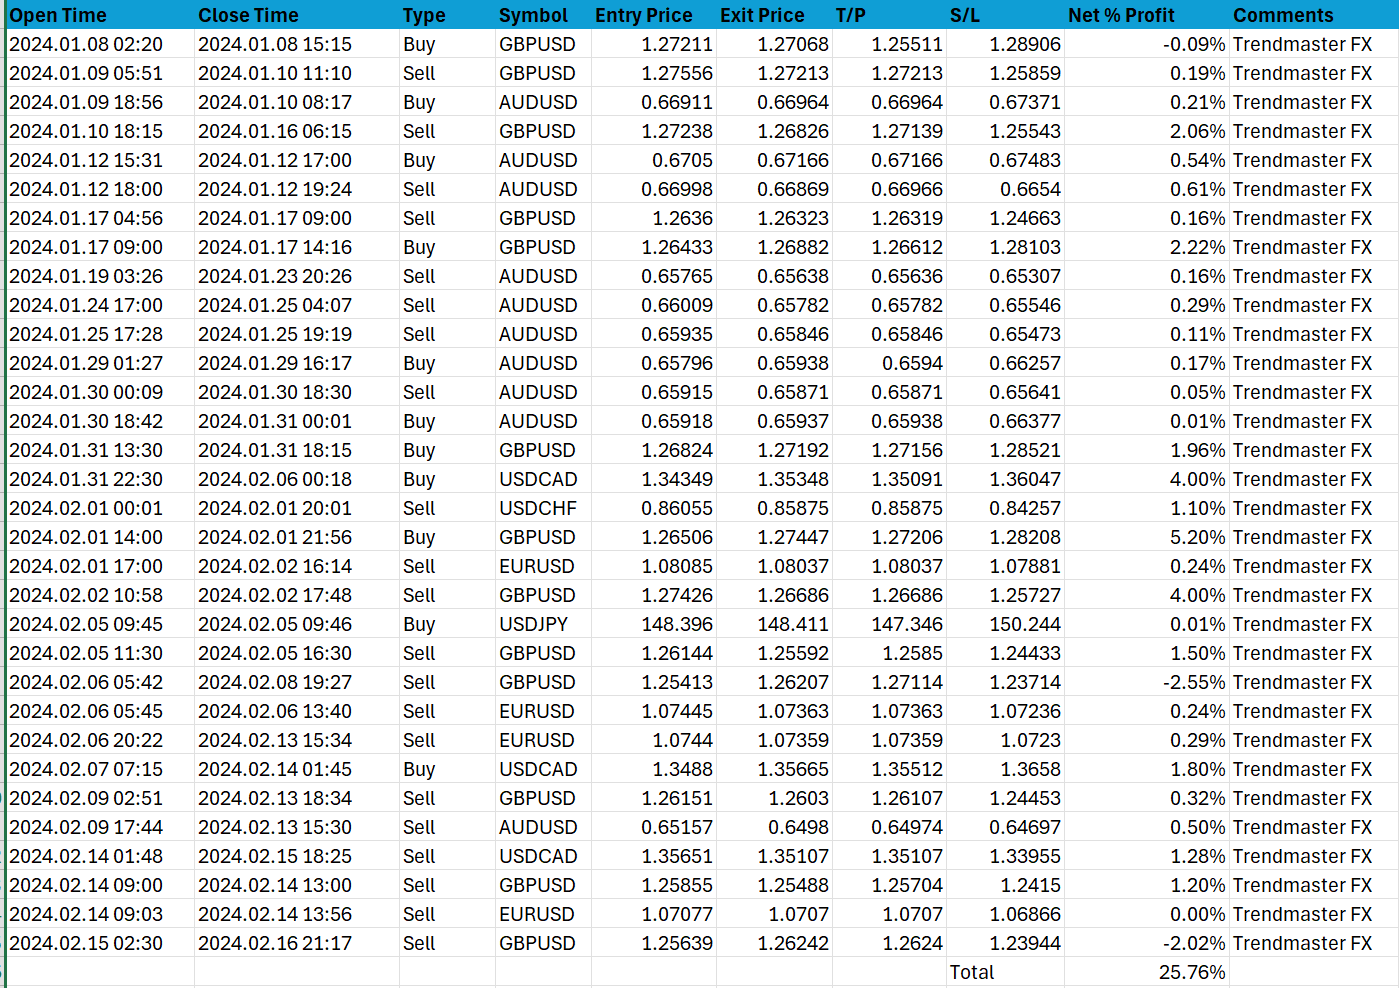Select close time 2024.02.13 15:34
This screenshot has height=988, width=1399.
(x=296, y=740)
